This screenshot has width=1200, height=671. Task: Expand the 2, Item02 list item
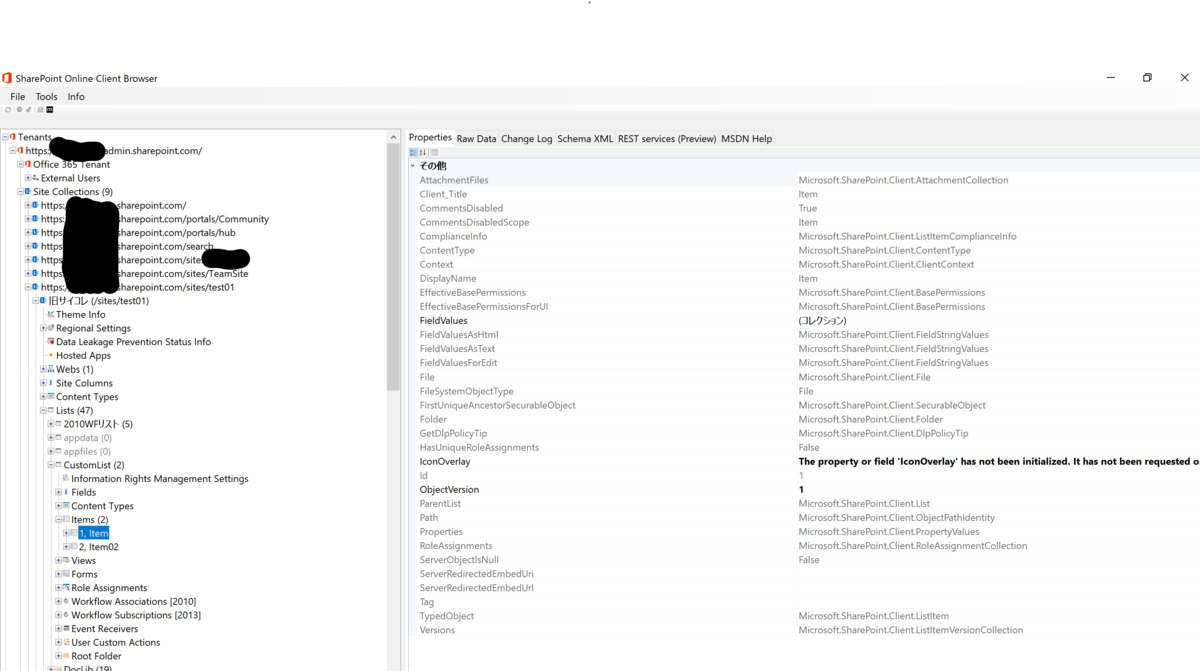coord(66,547)
